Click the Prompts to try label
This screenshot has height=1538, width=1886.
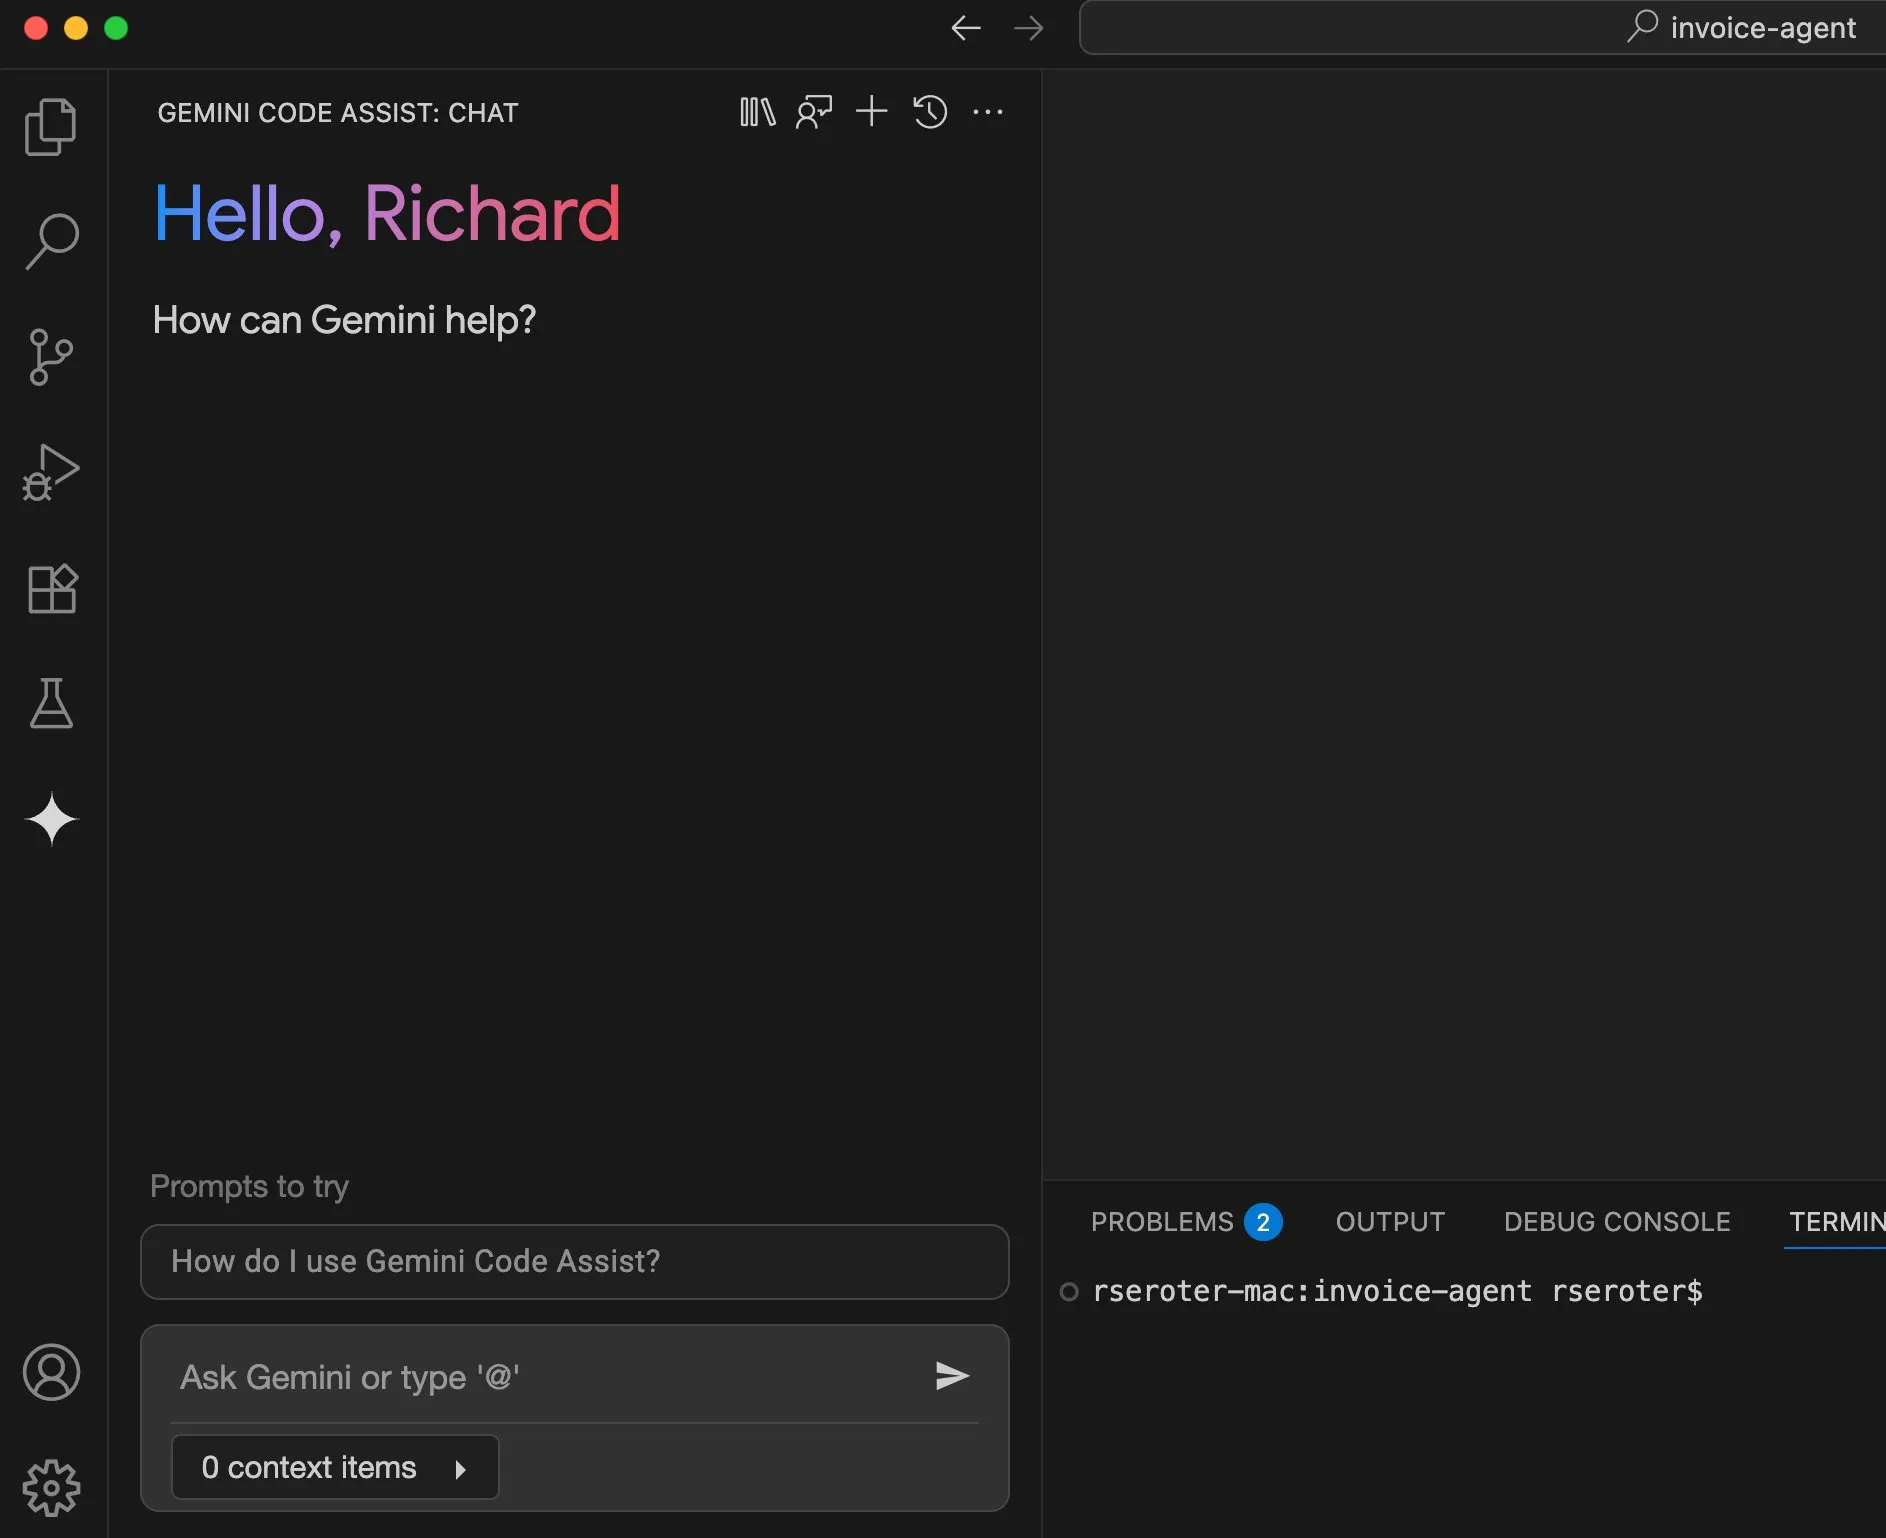point(249,1186)
